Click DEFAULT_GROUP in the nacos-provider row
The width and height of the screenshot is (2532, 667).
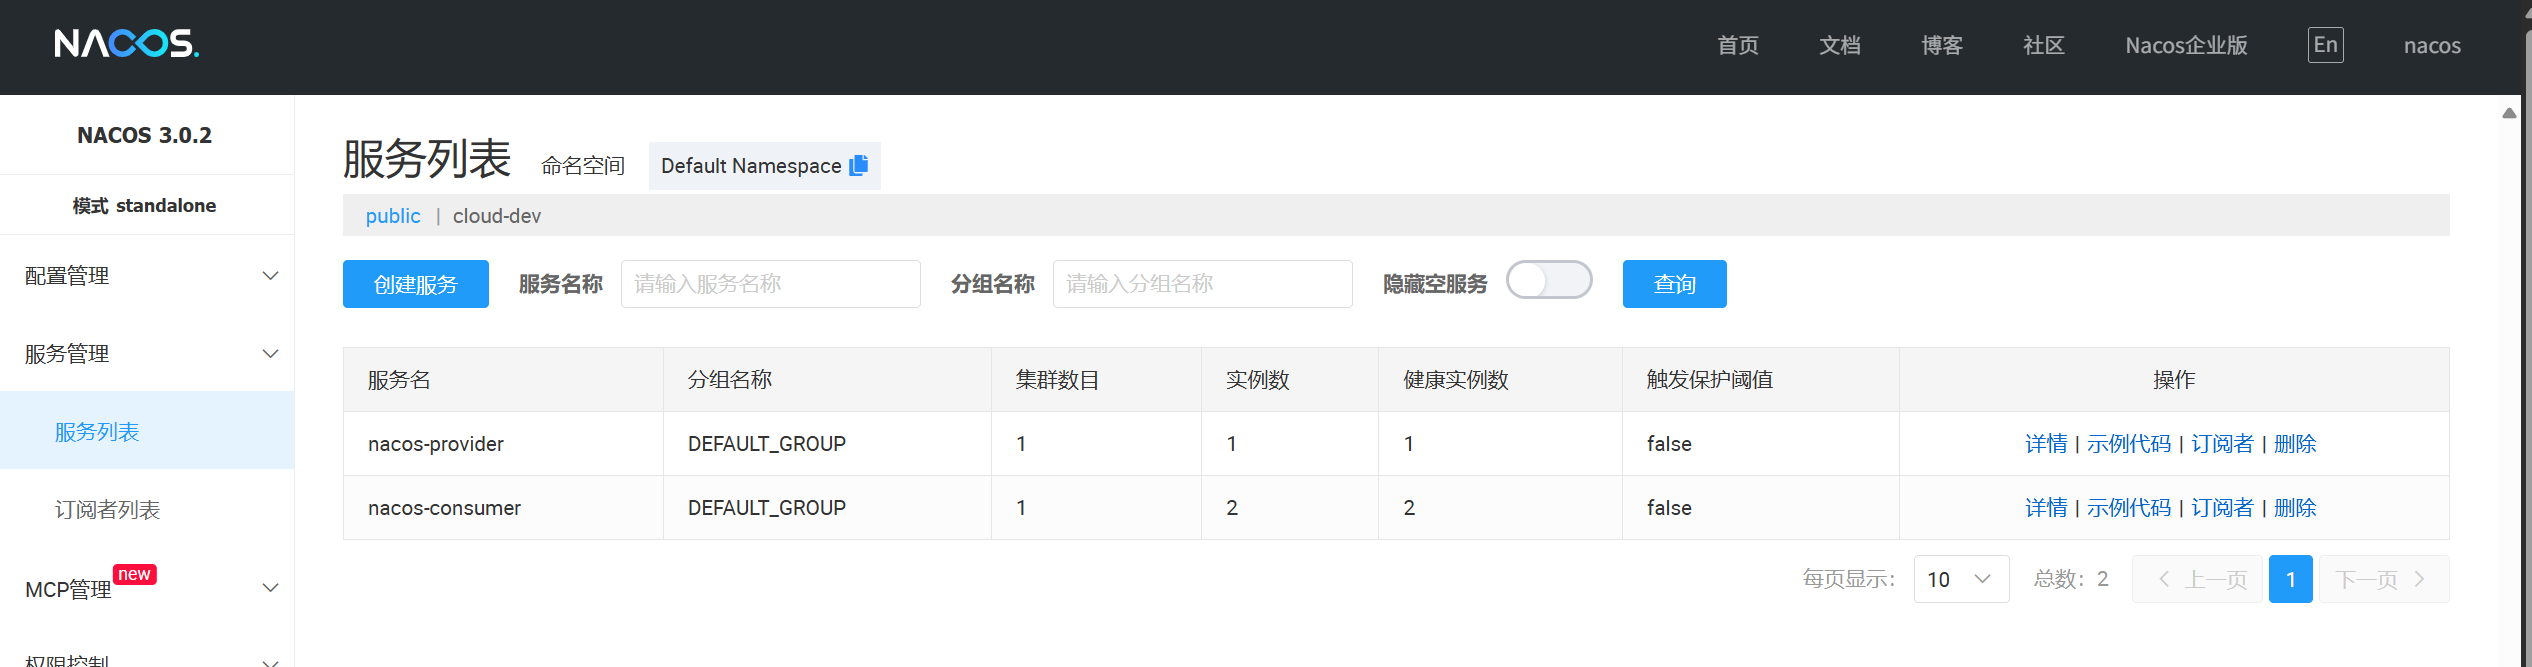(x=767, y=444)
